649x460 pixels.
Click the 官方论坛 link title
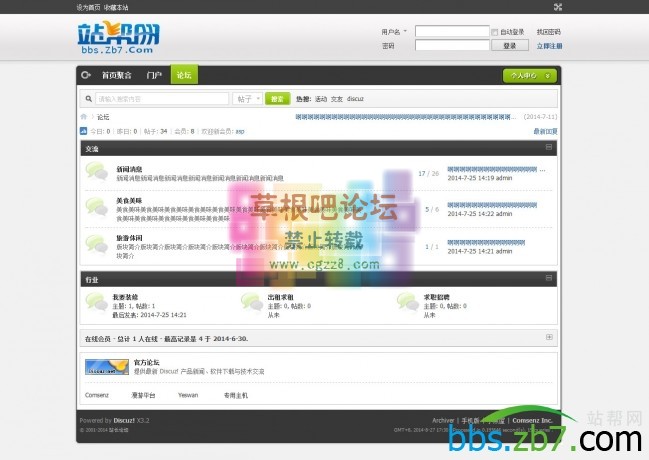(x=147, y=362)
